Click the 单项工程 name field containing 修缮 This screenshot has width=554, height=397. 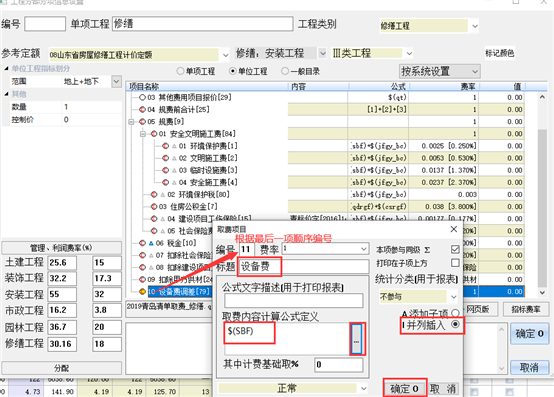(202, 24)
